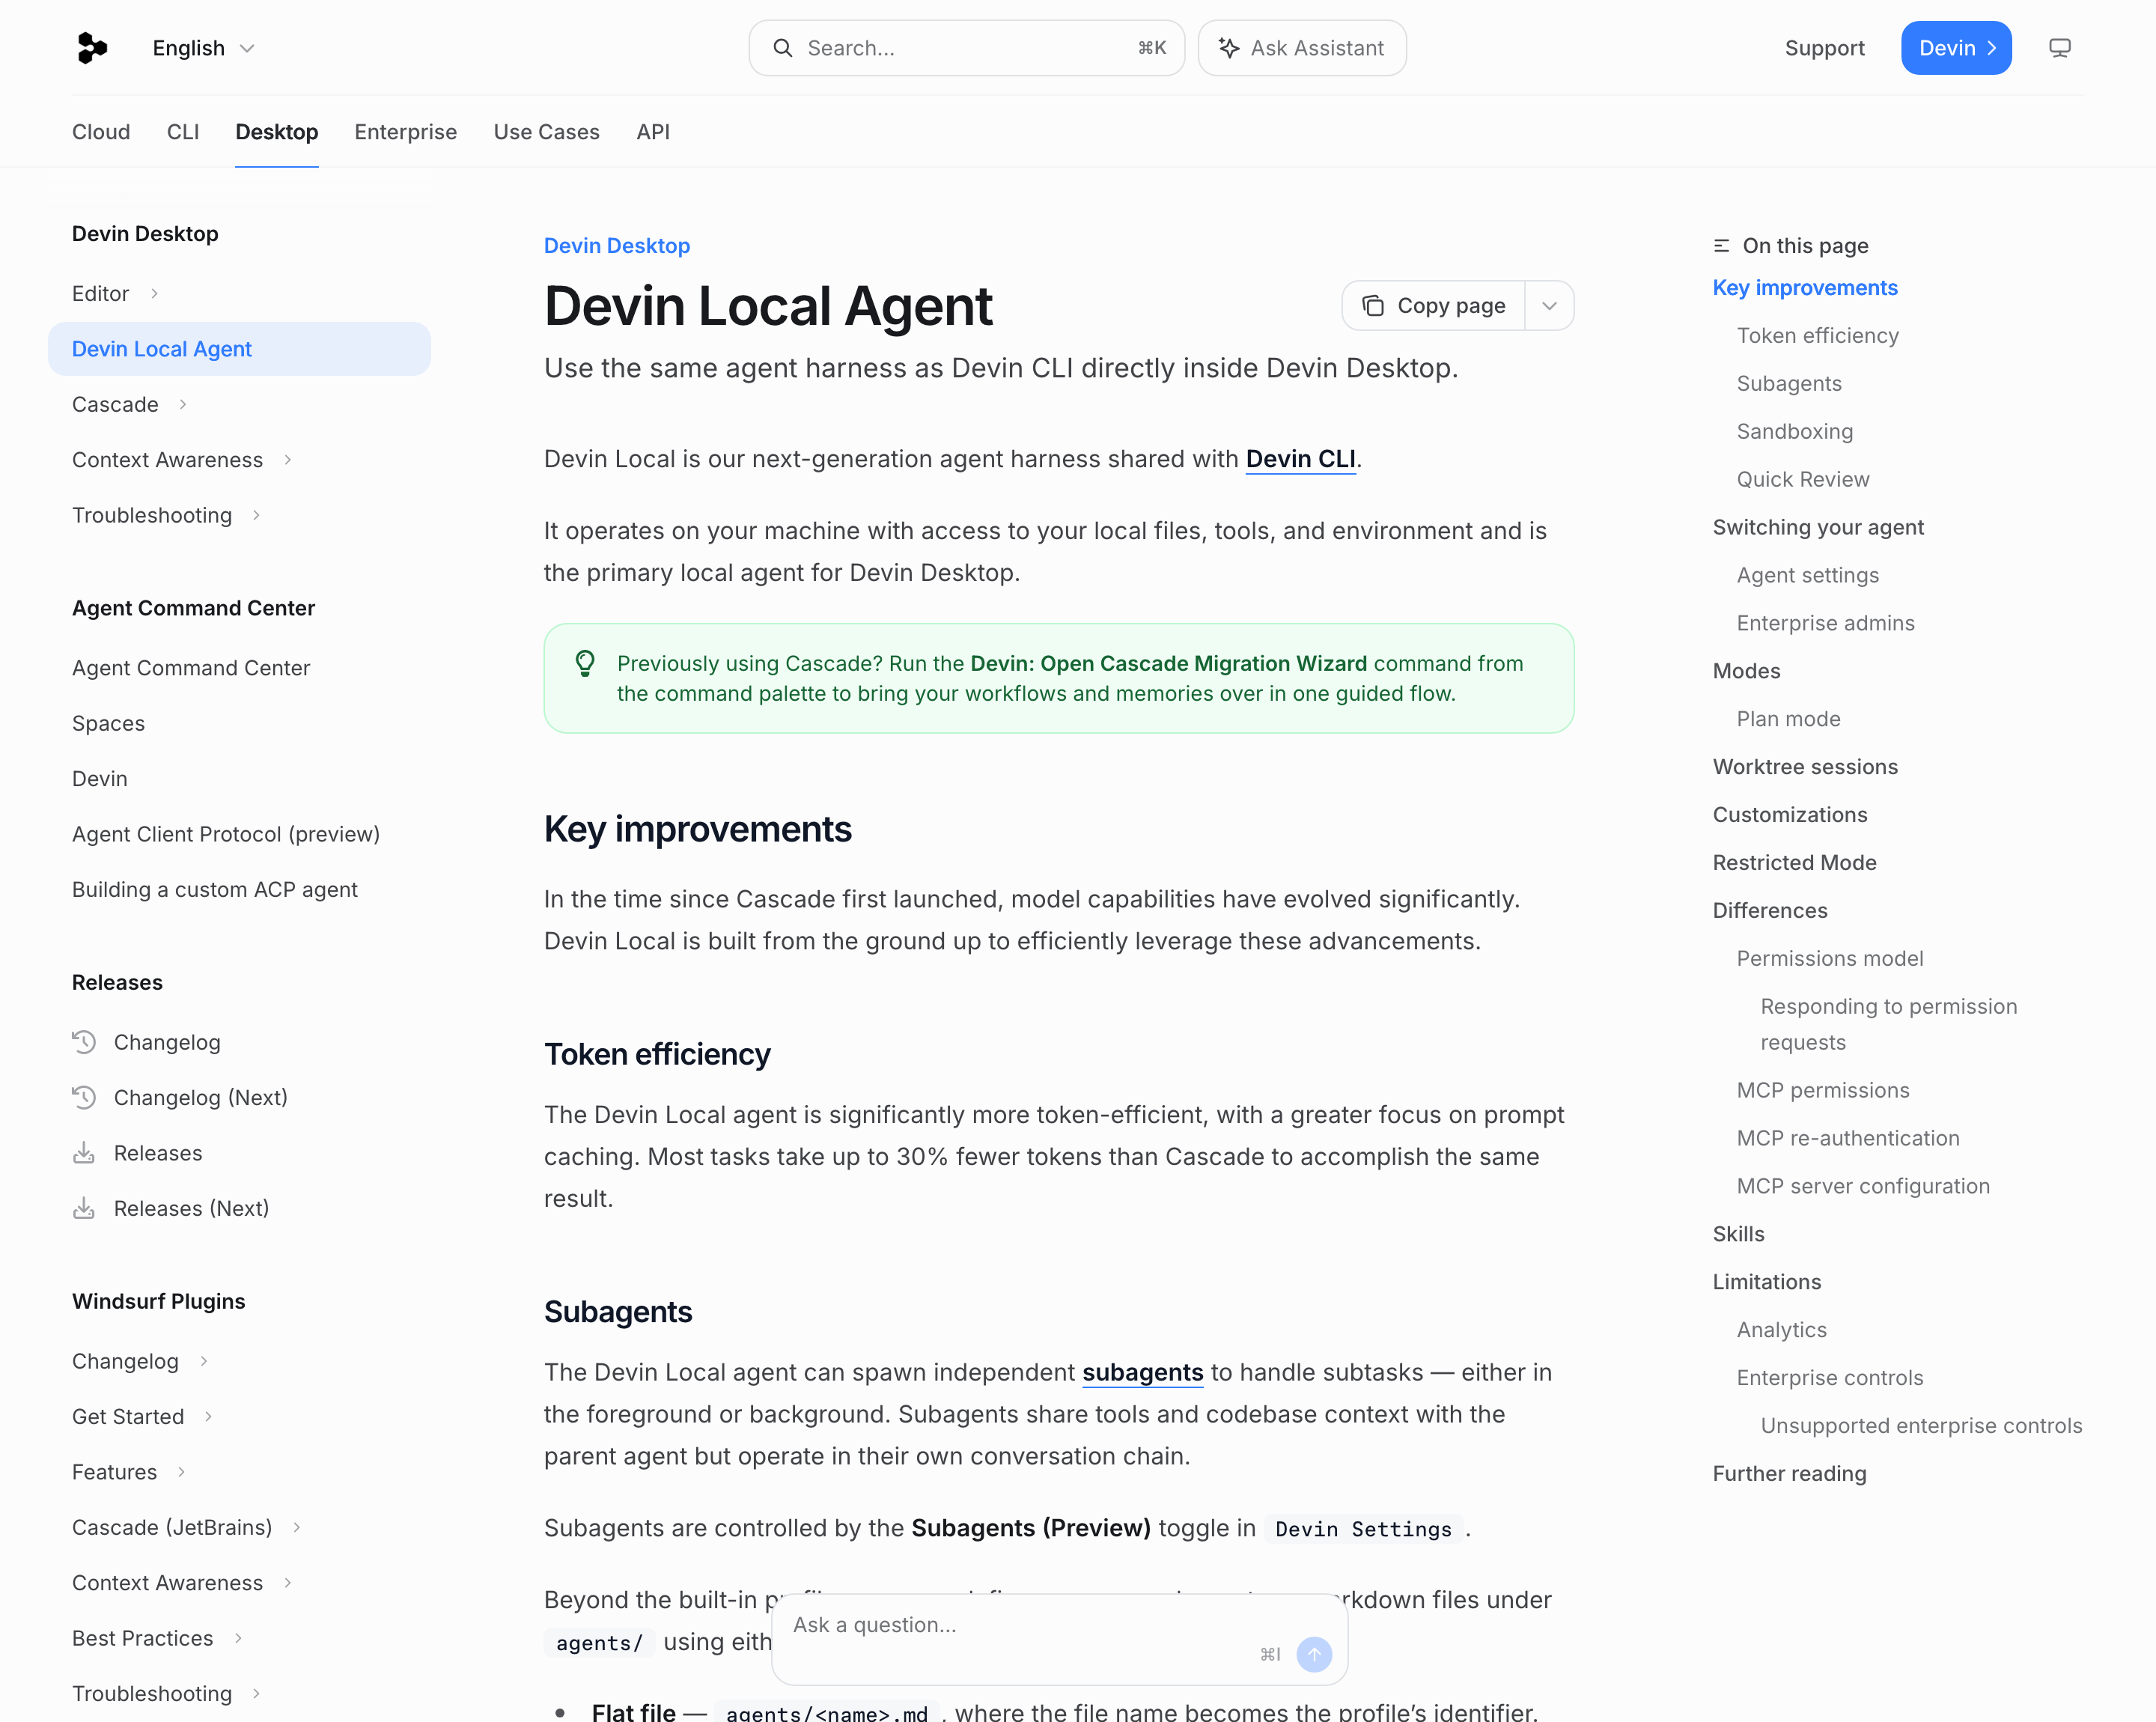Click the Devin Desktop breadcrumb link
This screenshot has width=2156, height=1722.
[617, 246]
